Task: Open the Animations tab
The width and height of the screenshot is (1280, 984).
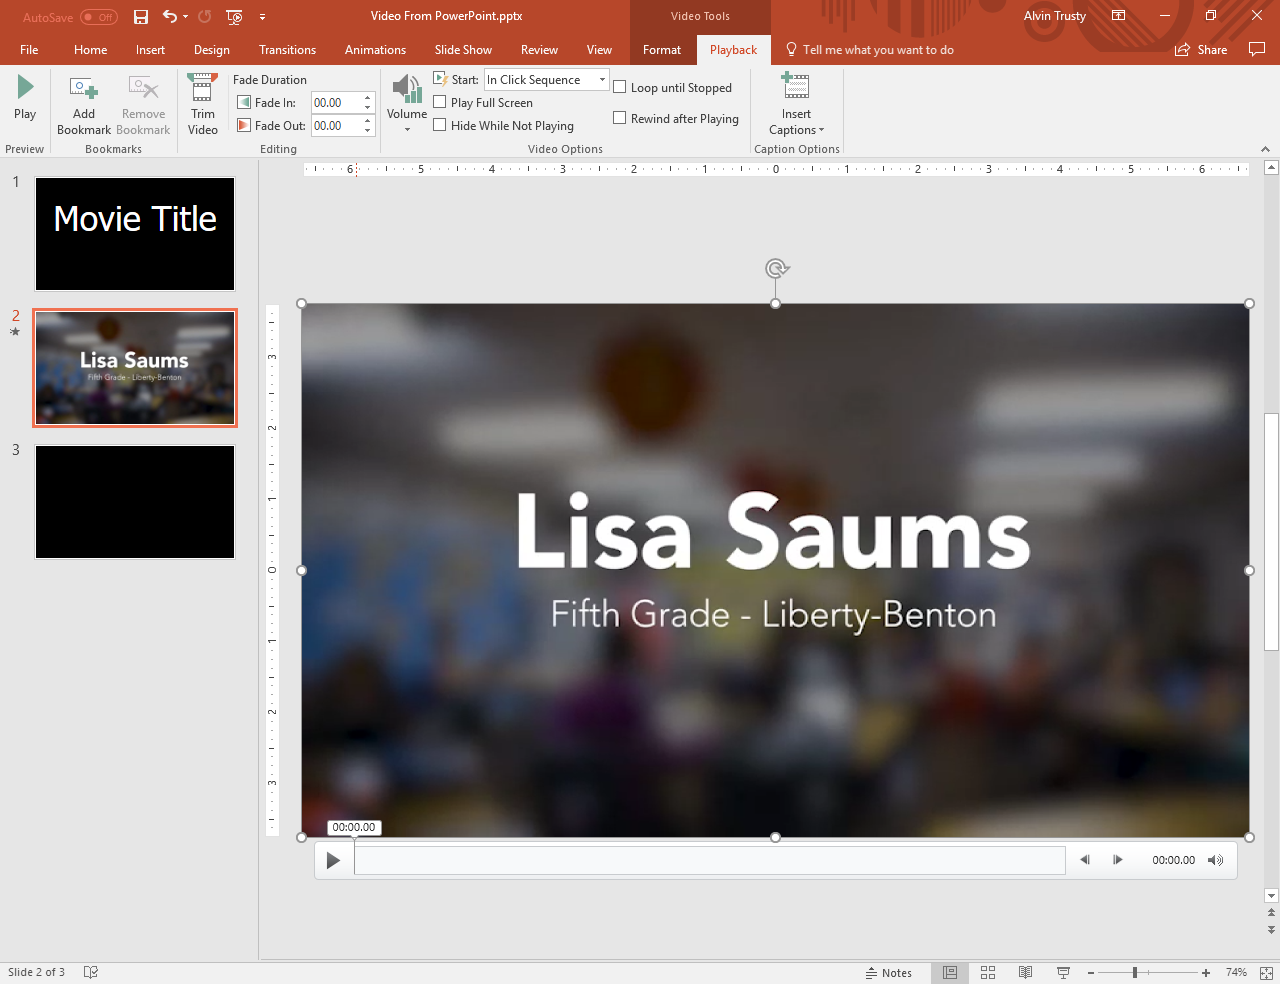Action: pyautogui.click(x=375, y=50)
